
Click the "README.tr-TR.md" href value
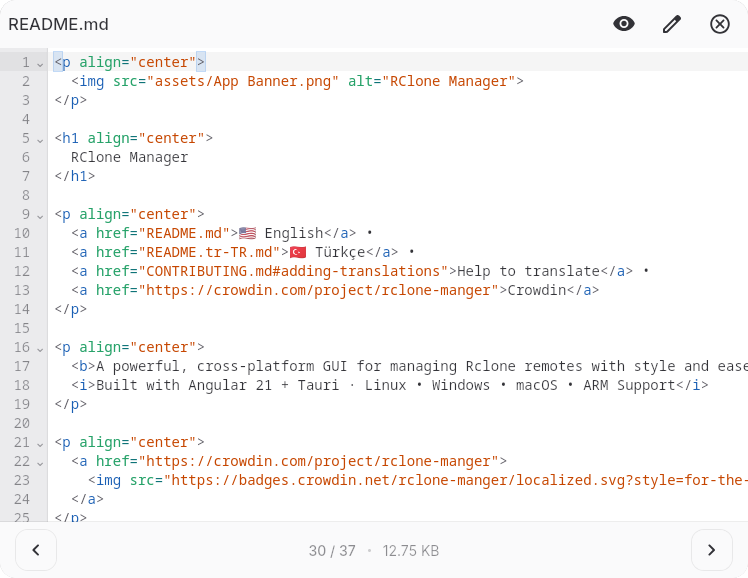[209, 252]
